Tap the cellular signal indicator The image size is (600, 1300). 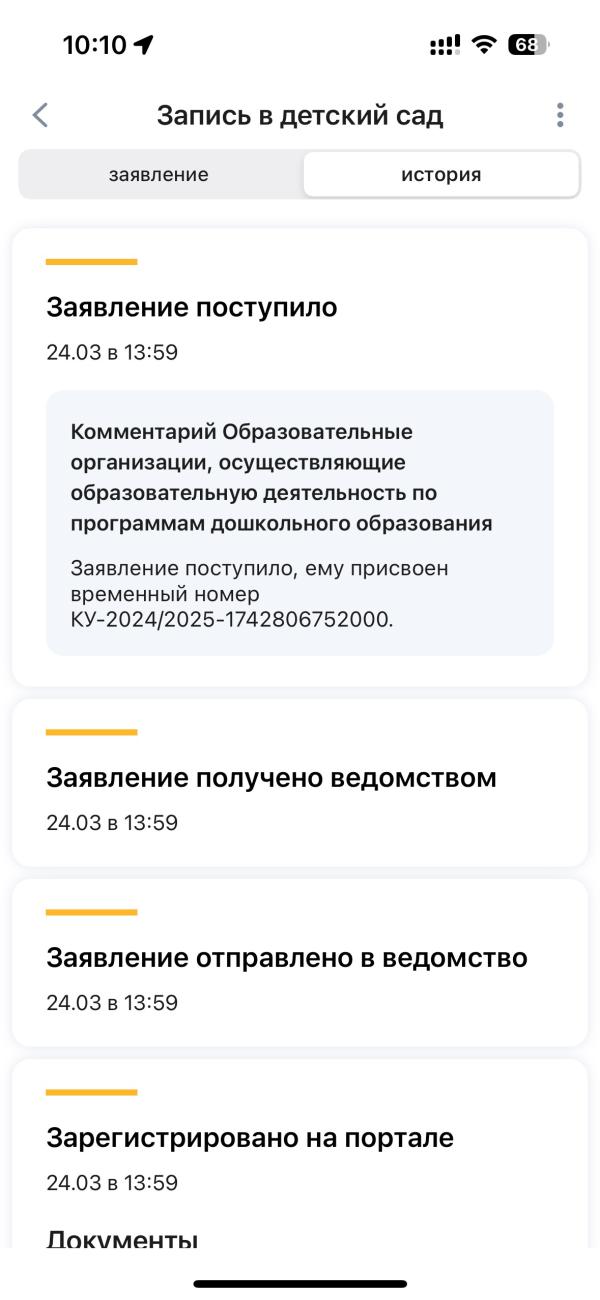coord(445,45)
